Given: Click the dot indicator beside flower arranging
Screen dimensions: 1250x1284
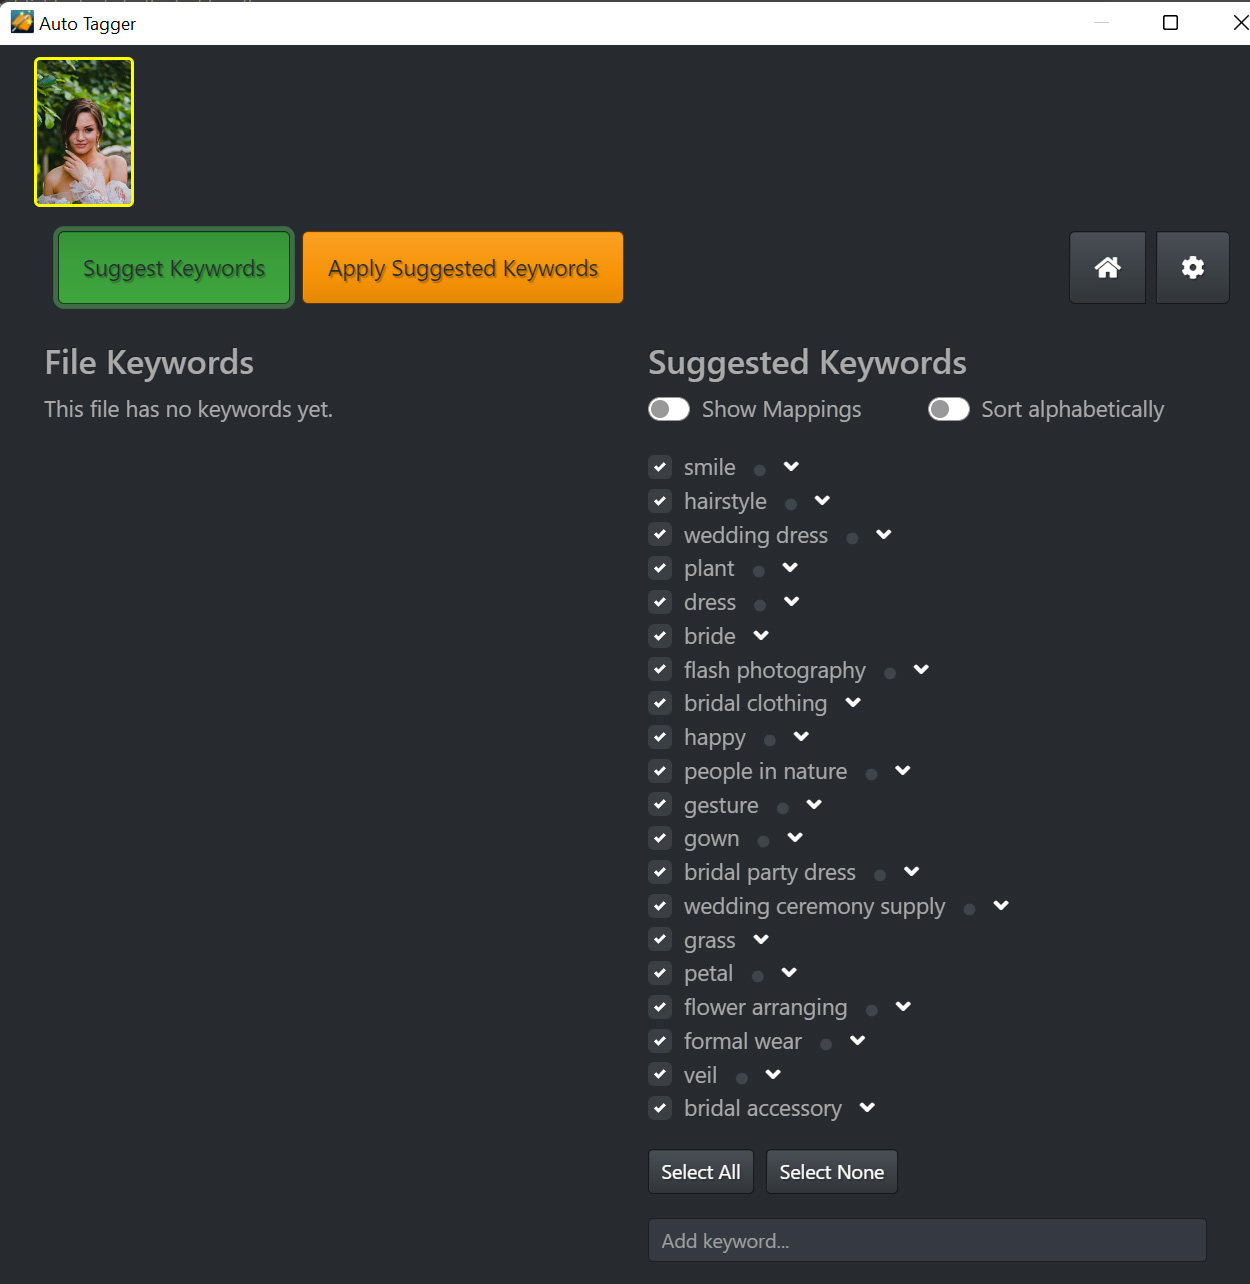Looking at the screenshot, I should (x=872, y=1010).
